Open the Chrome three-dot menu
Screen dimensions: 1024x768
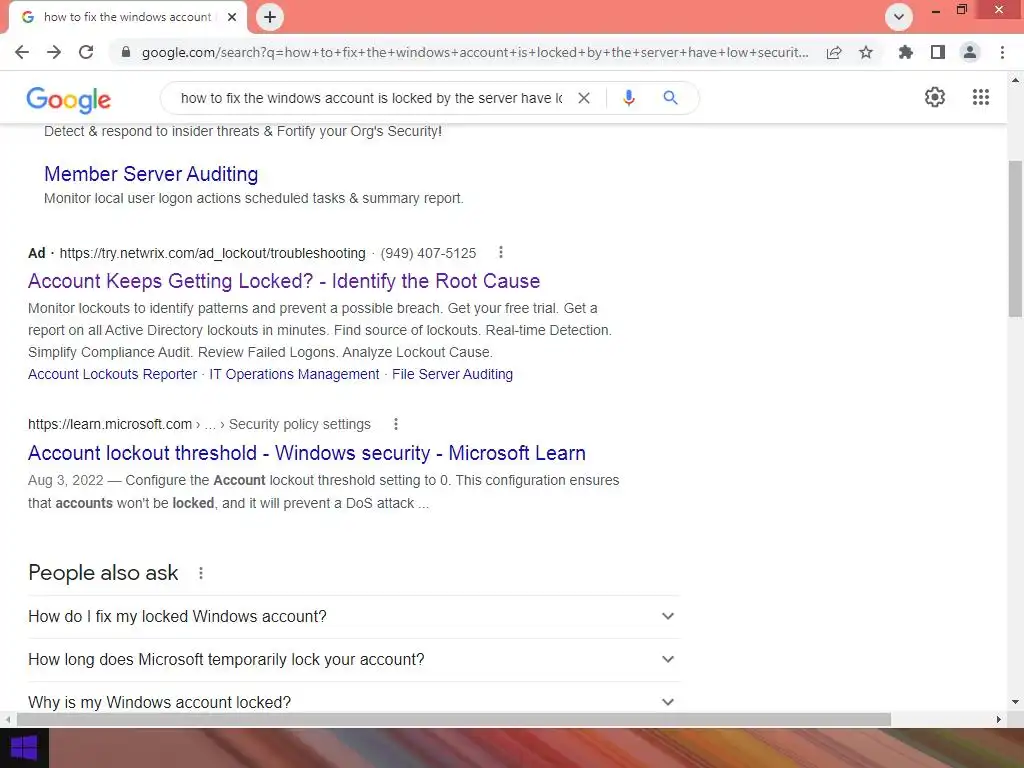[1002, 52]
